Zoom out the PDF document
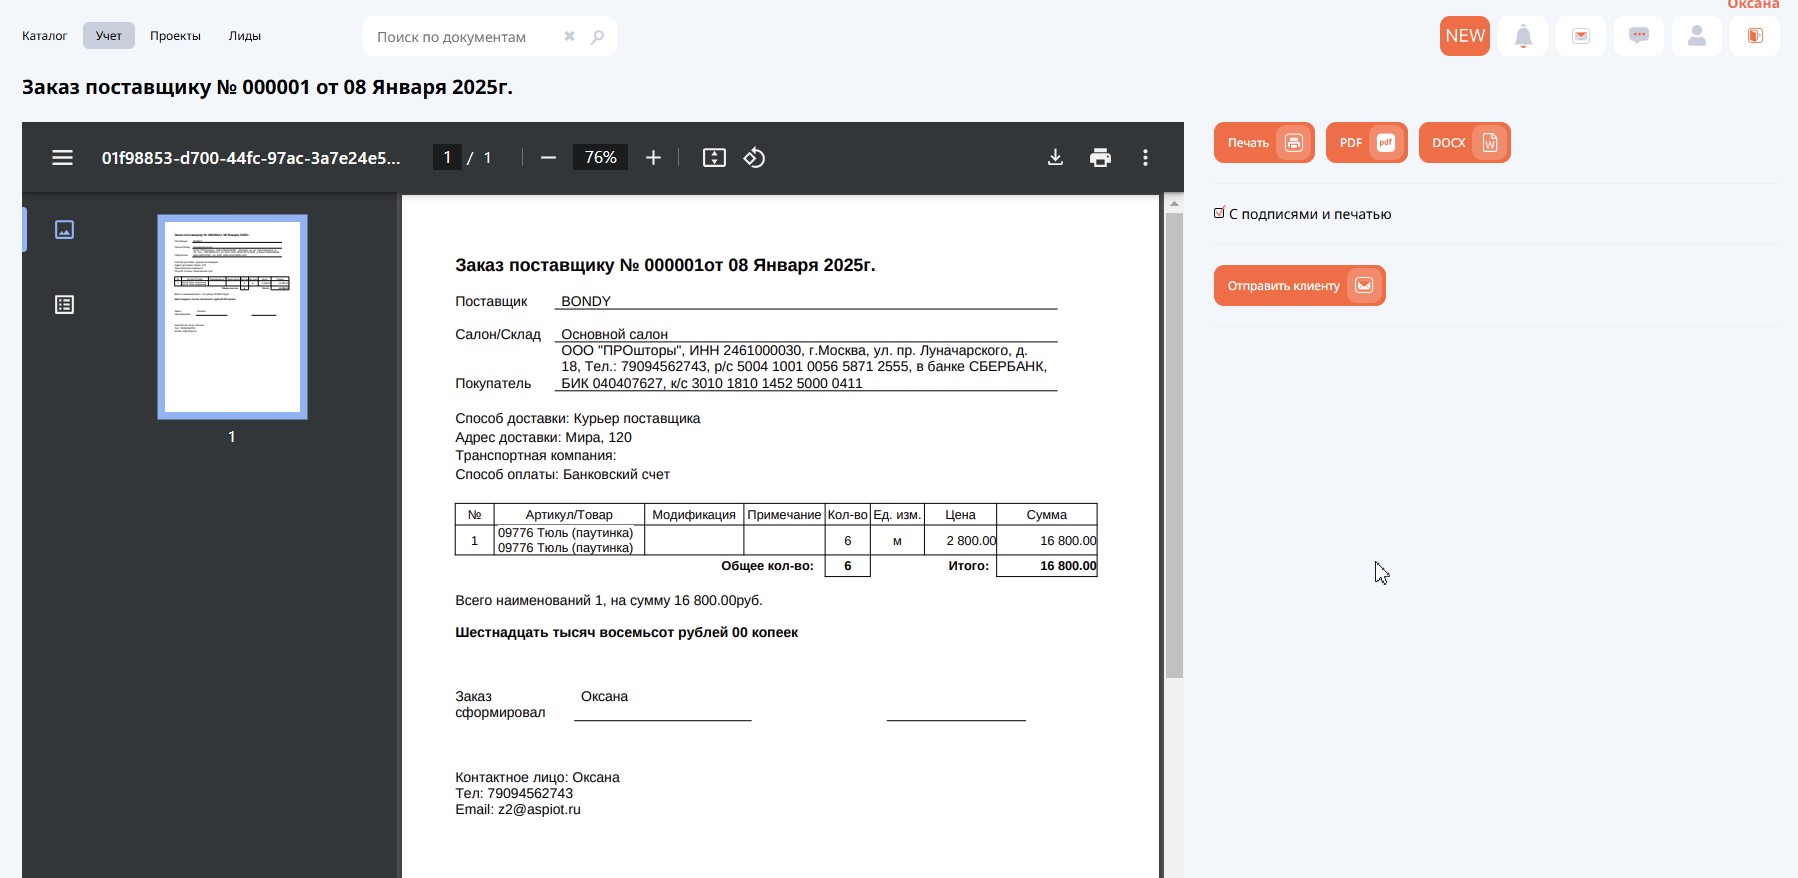This screenshot has width=1798, height=878. [548, 158]
